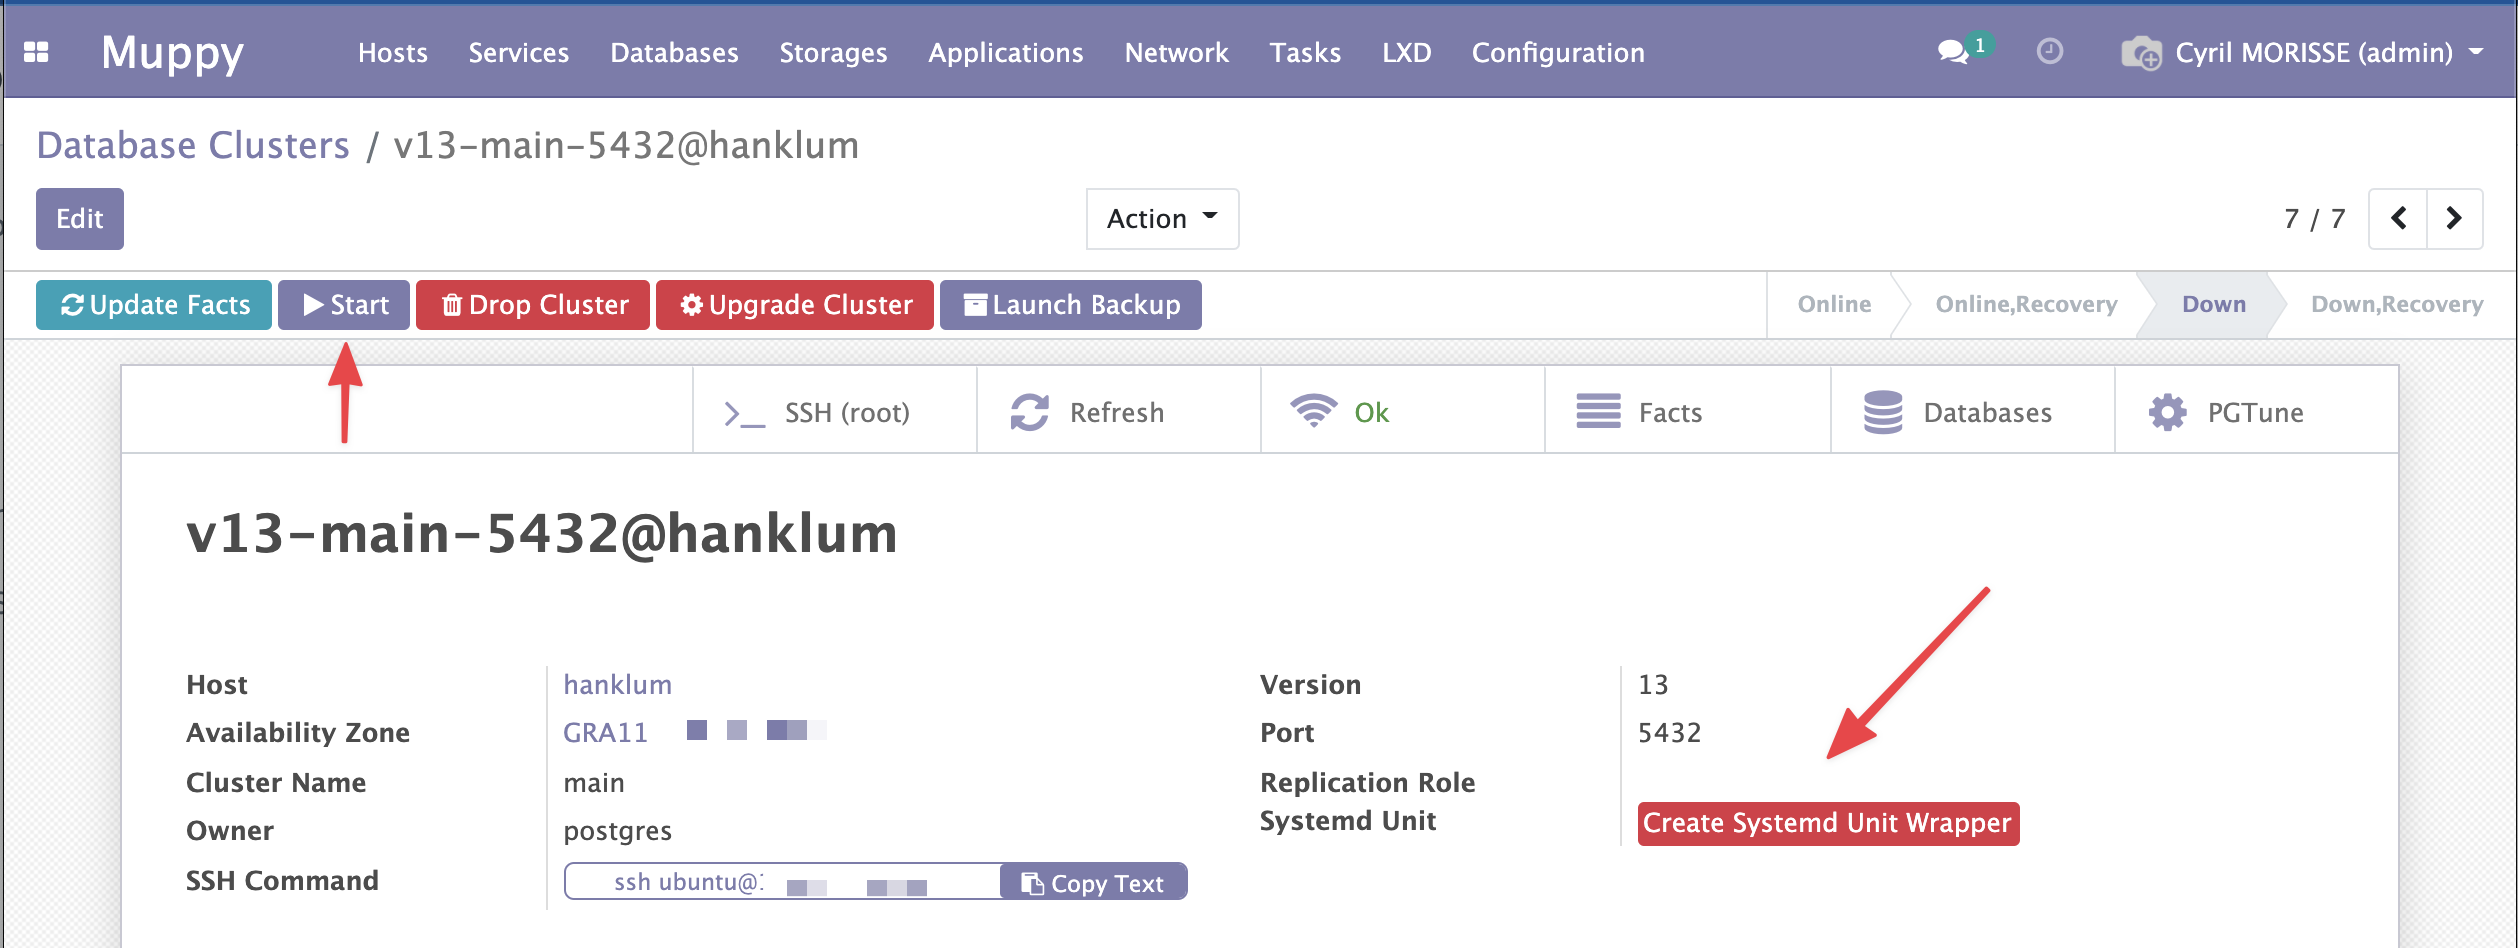Click the Refresh stat button
This screenshot has height=948, width=2518.
[1118, 412]
